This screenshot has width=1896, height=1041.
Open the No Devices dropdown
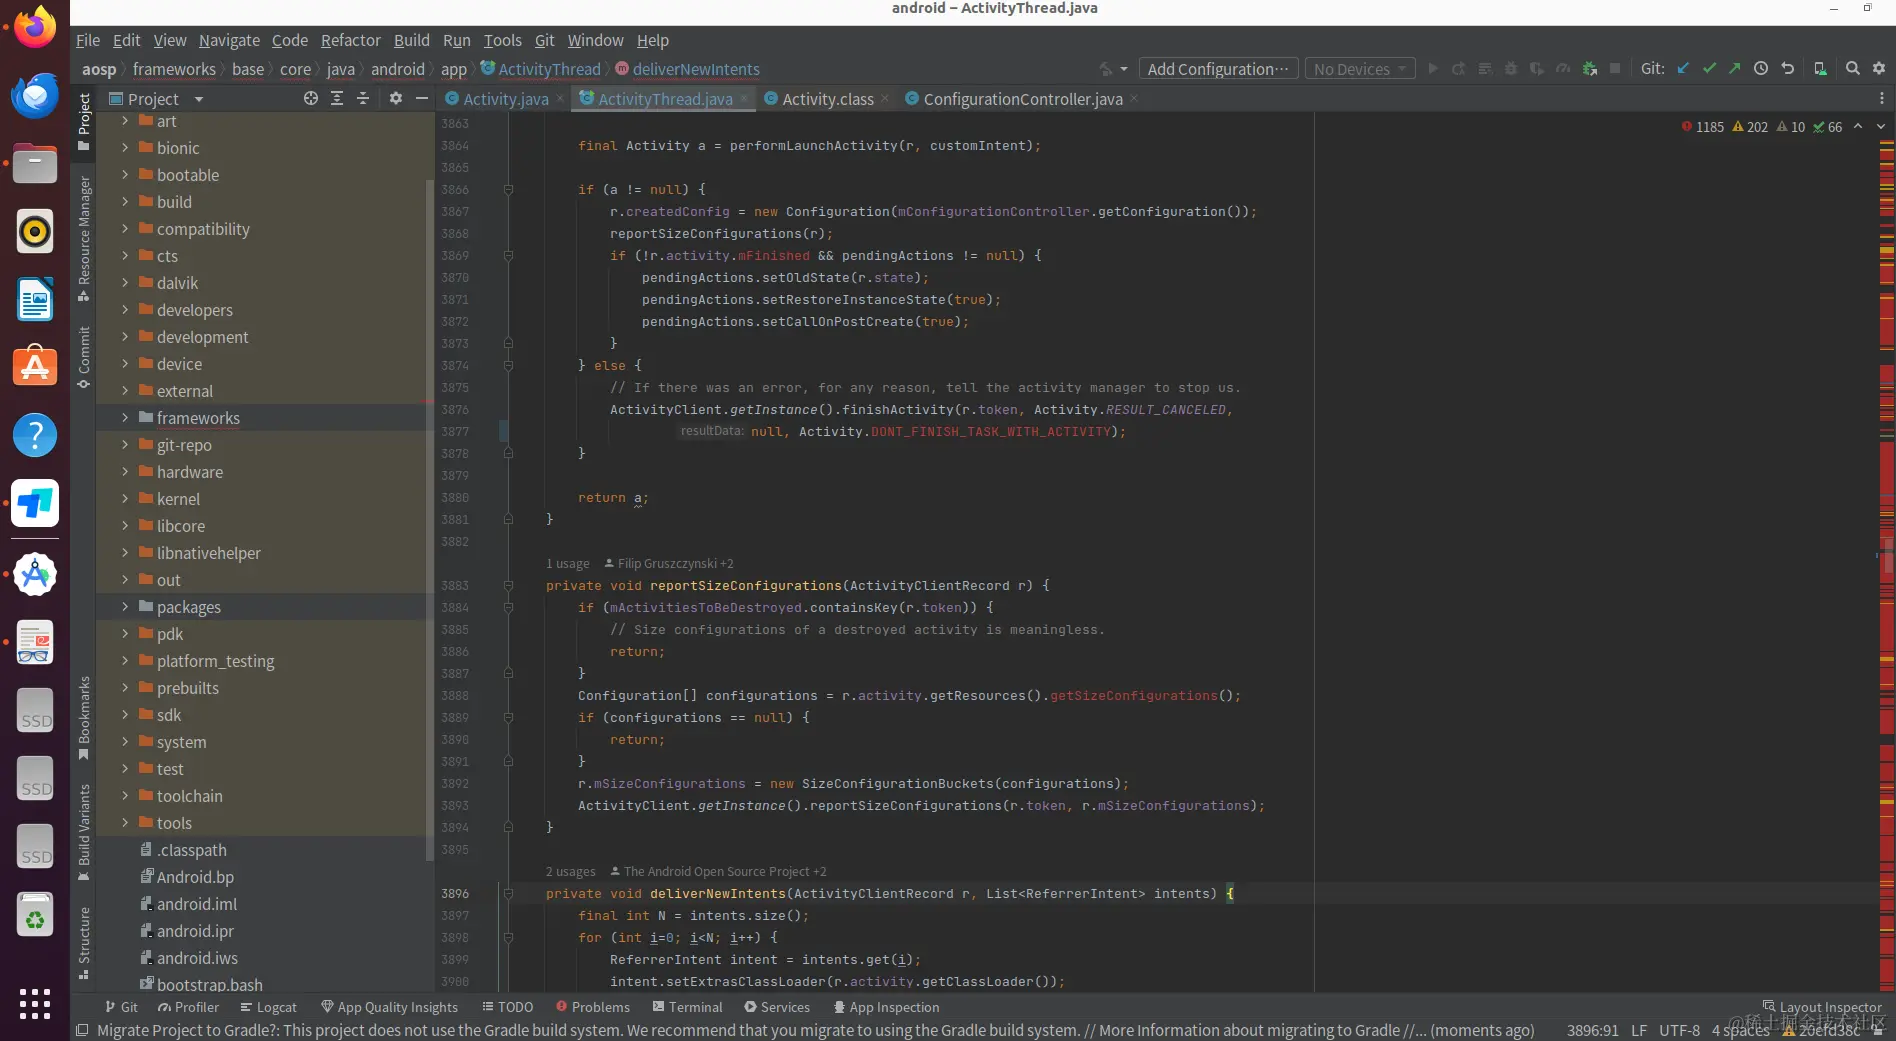(x=1359, y=69)
